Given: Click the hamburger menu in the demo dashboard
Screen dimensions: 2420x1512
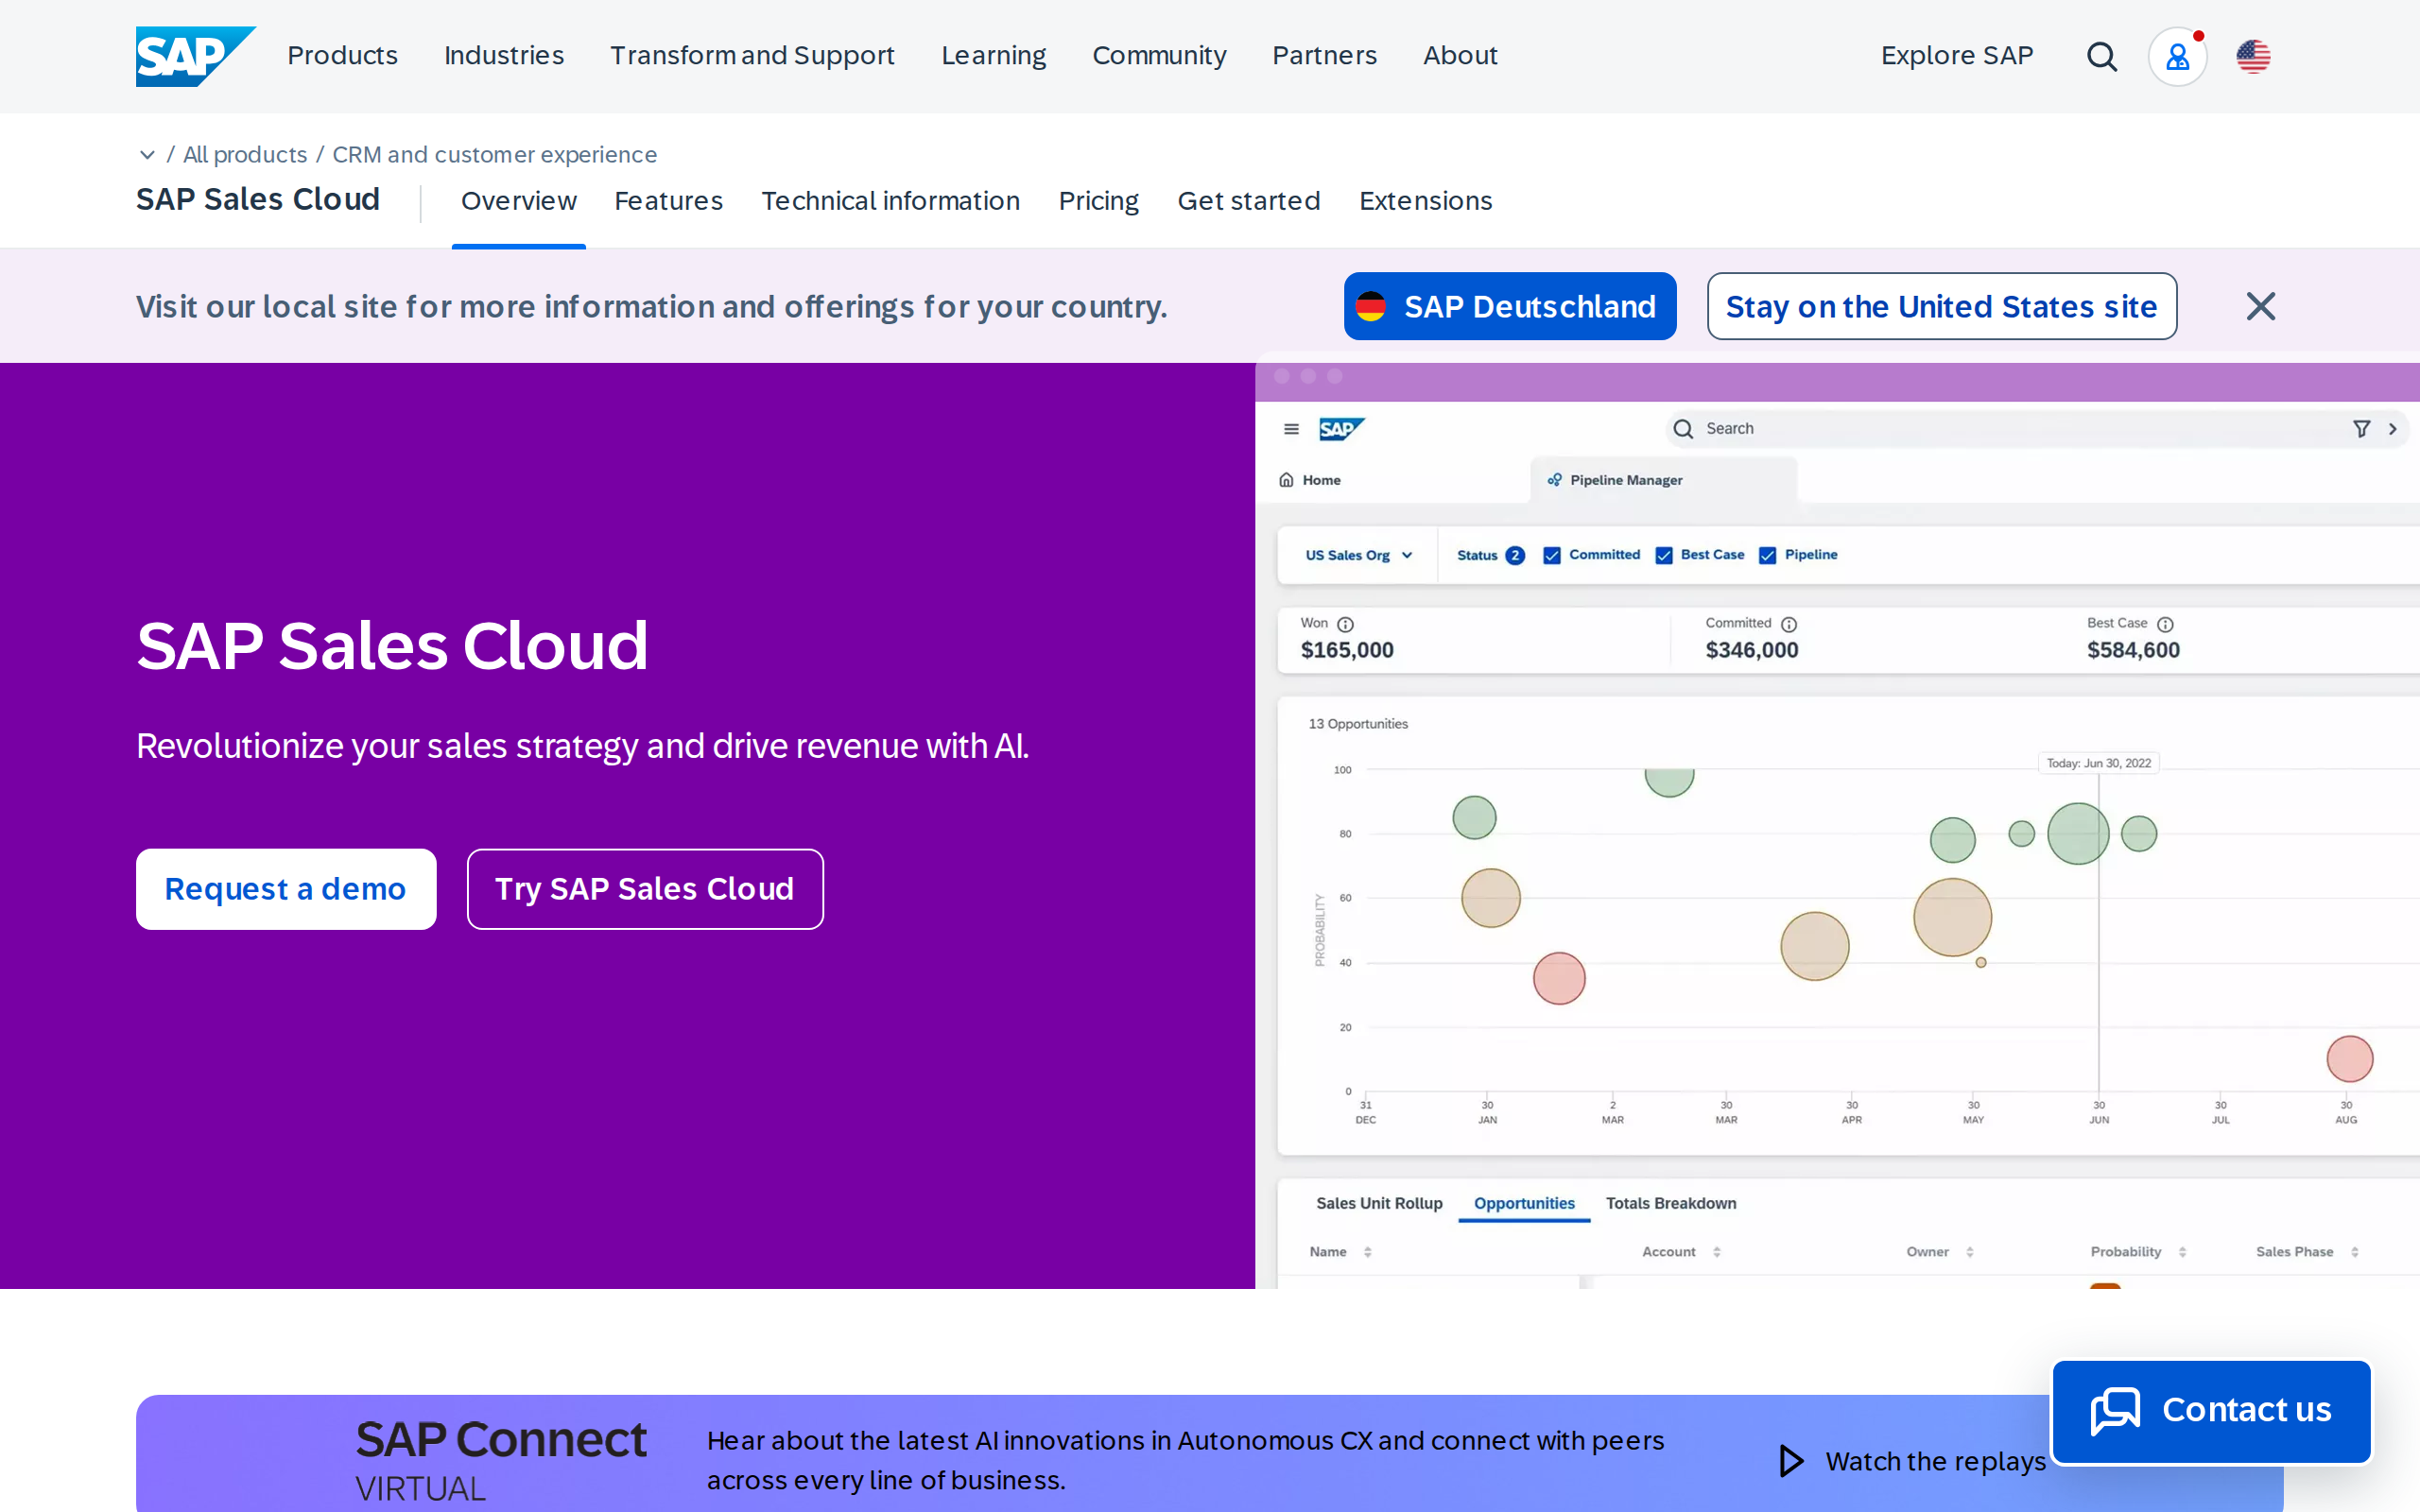Looking at the screenshot, I should [1291, 429].
